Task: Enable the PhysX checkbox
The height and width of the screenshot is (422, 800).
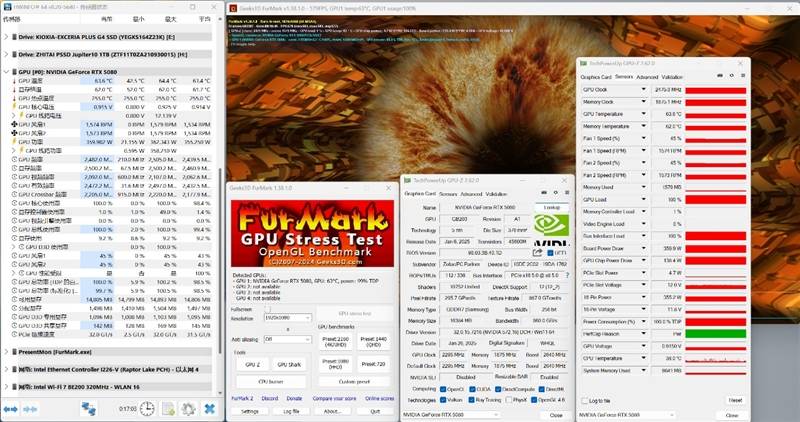Action: click(508, 400)
